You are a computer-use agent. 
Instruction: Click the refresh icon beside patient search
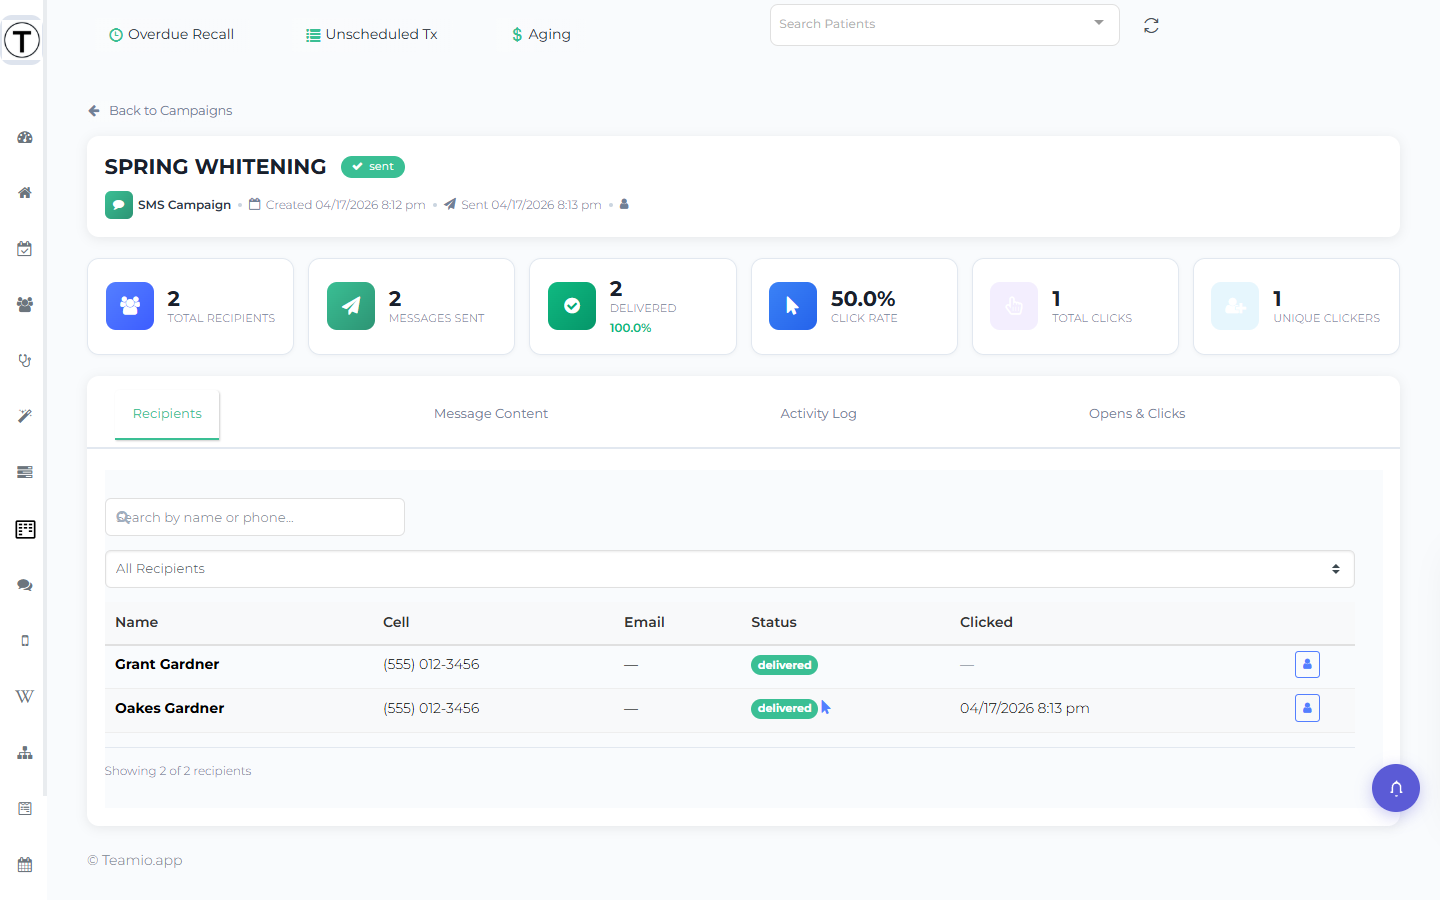pos(1151,25)
